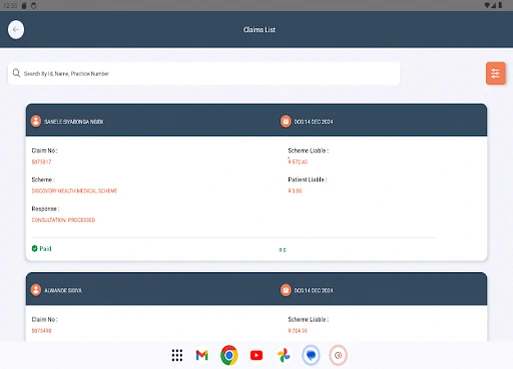Click the search magnifier icon
Viewport: 513px width, 369px height.
16,73
